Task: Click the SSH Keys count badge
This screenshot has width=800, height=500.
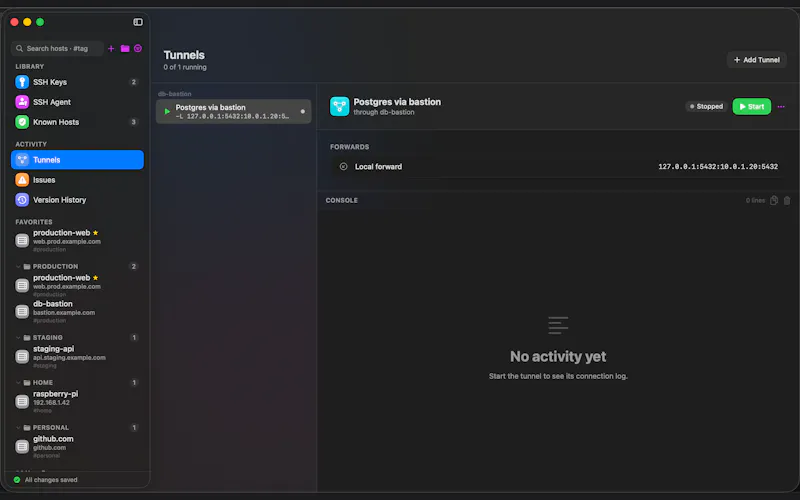Action: click(x=134, y=82)
